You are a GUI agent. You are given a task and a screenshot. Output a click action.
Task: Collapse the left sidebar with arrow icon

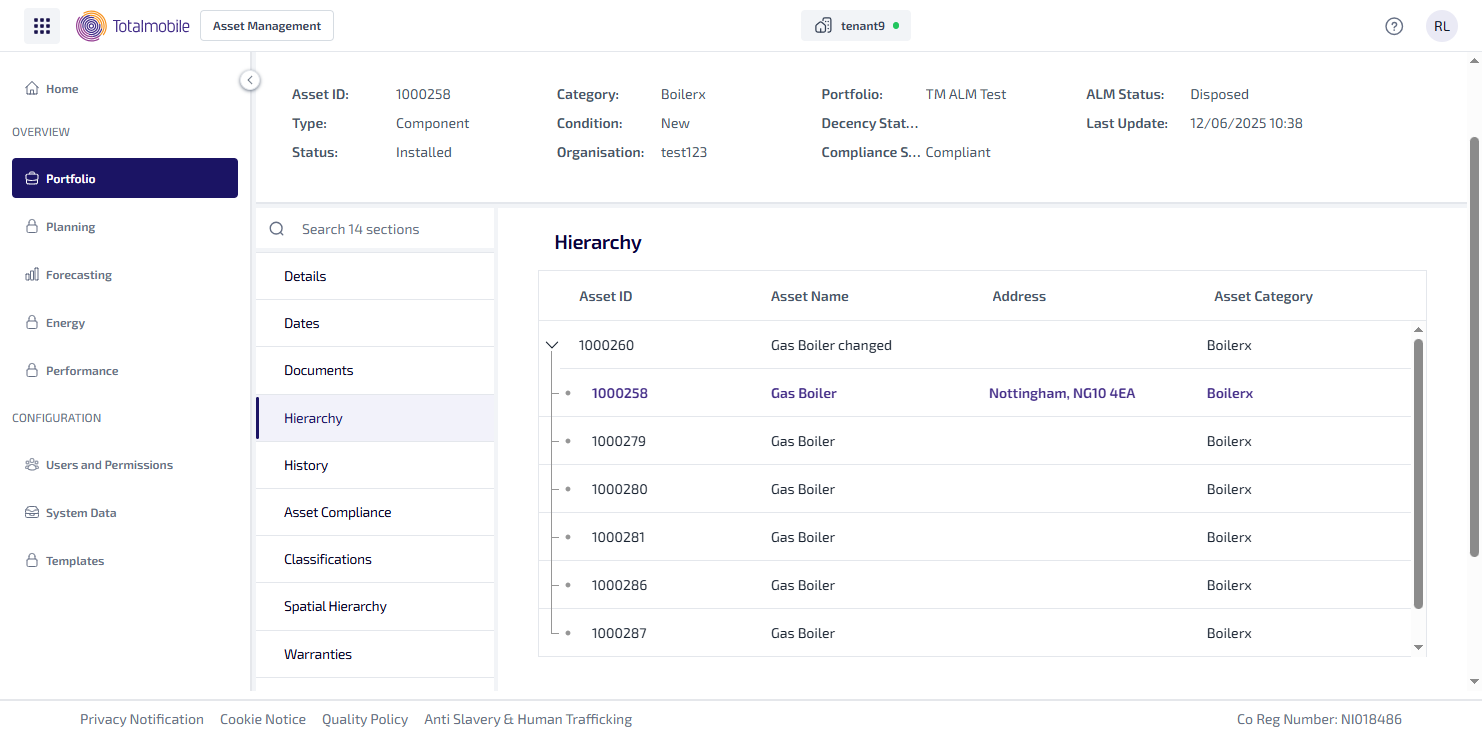(250, 80)
